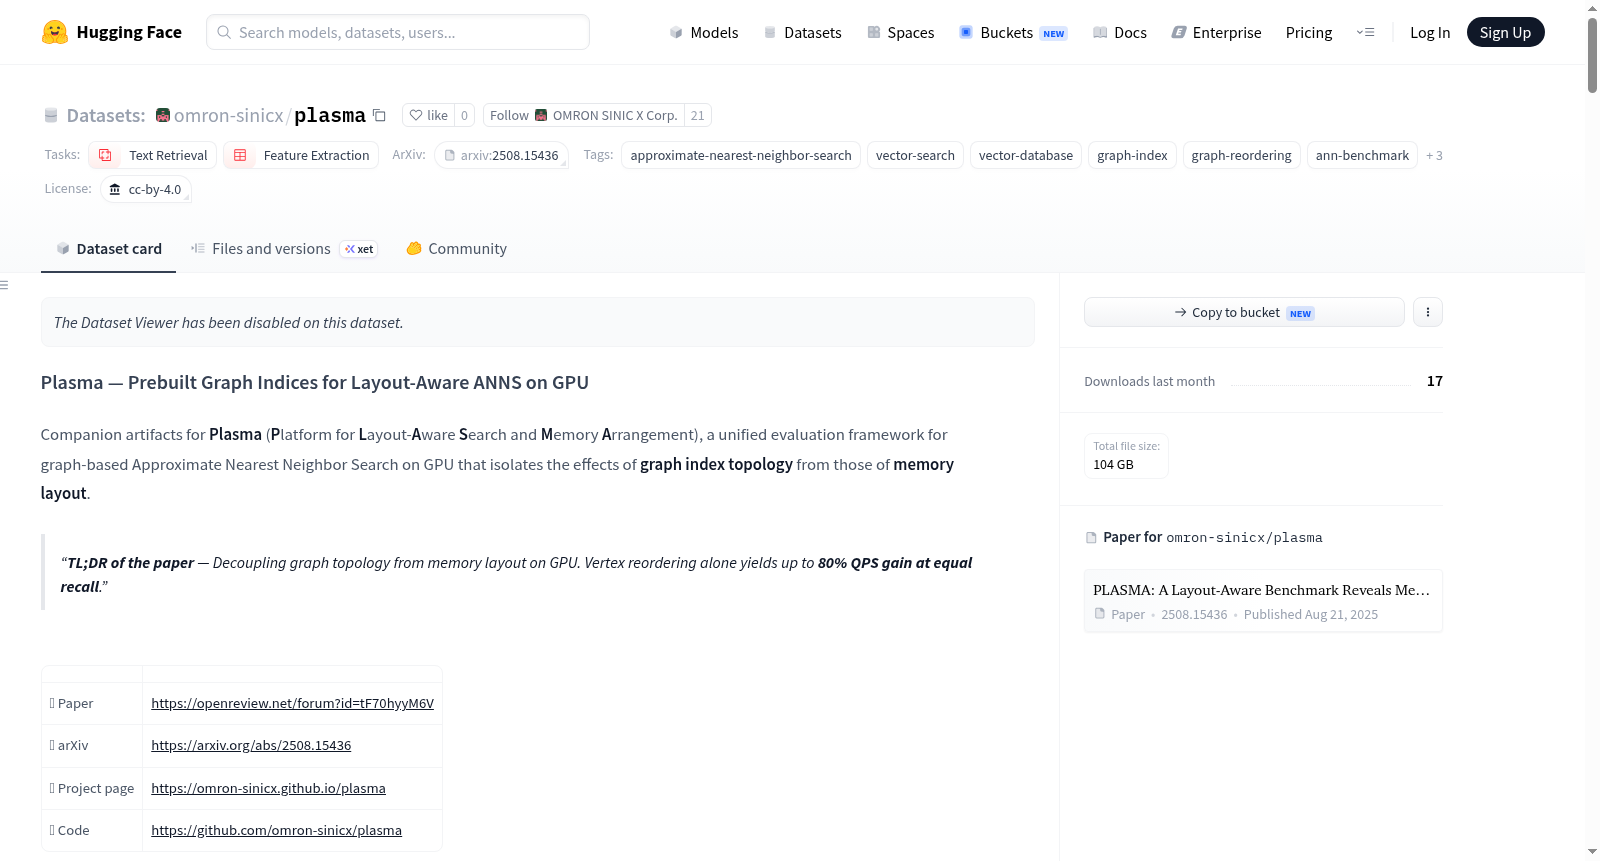Click the Hugging Face logo icon

(55, 32)
